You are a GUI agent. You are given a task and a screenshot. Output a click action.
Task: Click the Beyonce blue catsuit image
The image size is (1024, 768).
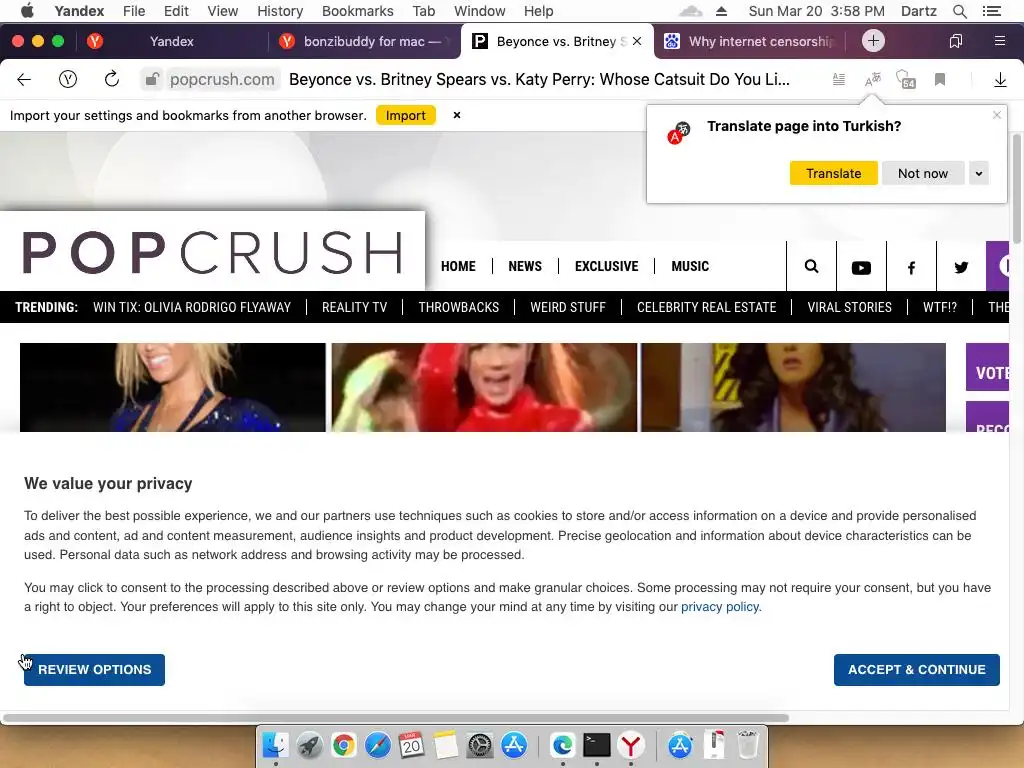(x=172, y=387)
